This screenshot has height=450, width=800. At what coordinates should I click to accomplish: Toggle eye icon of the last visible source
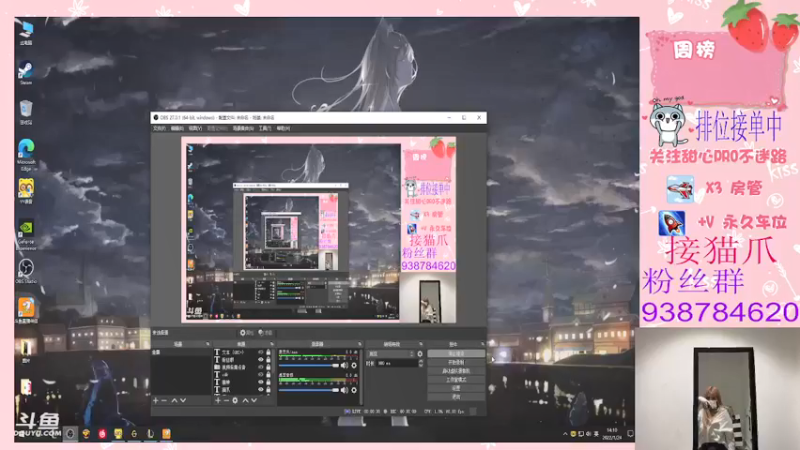point(261,390)
